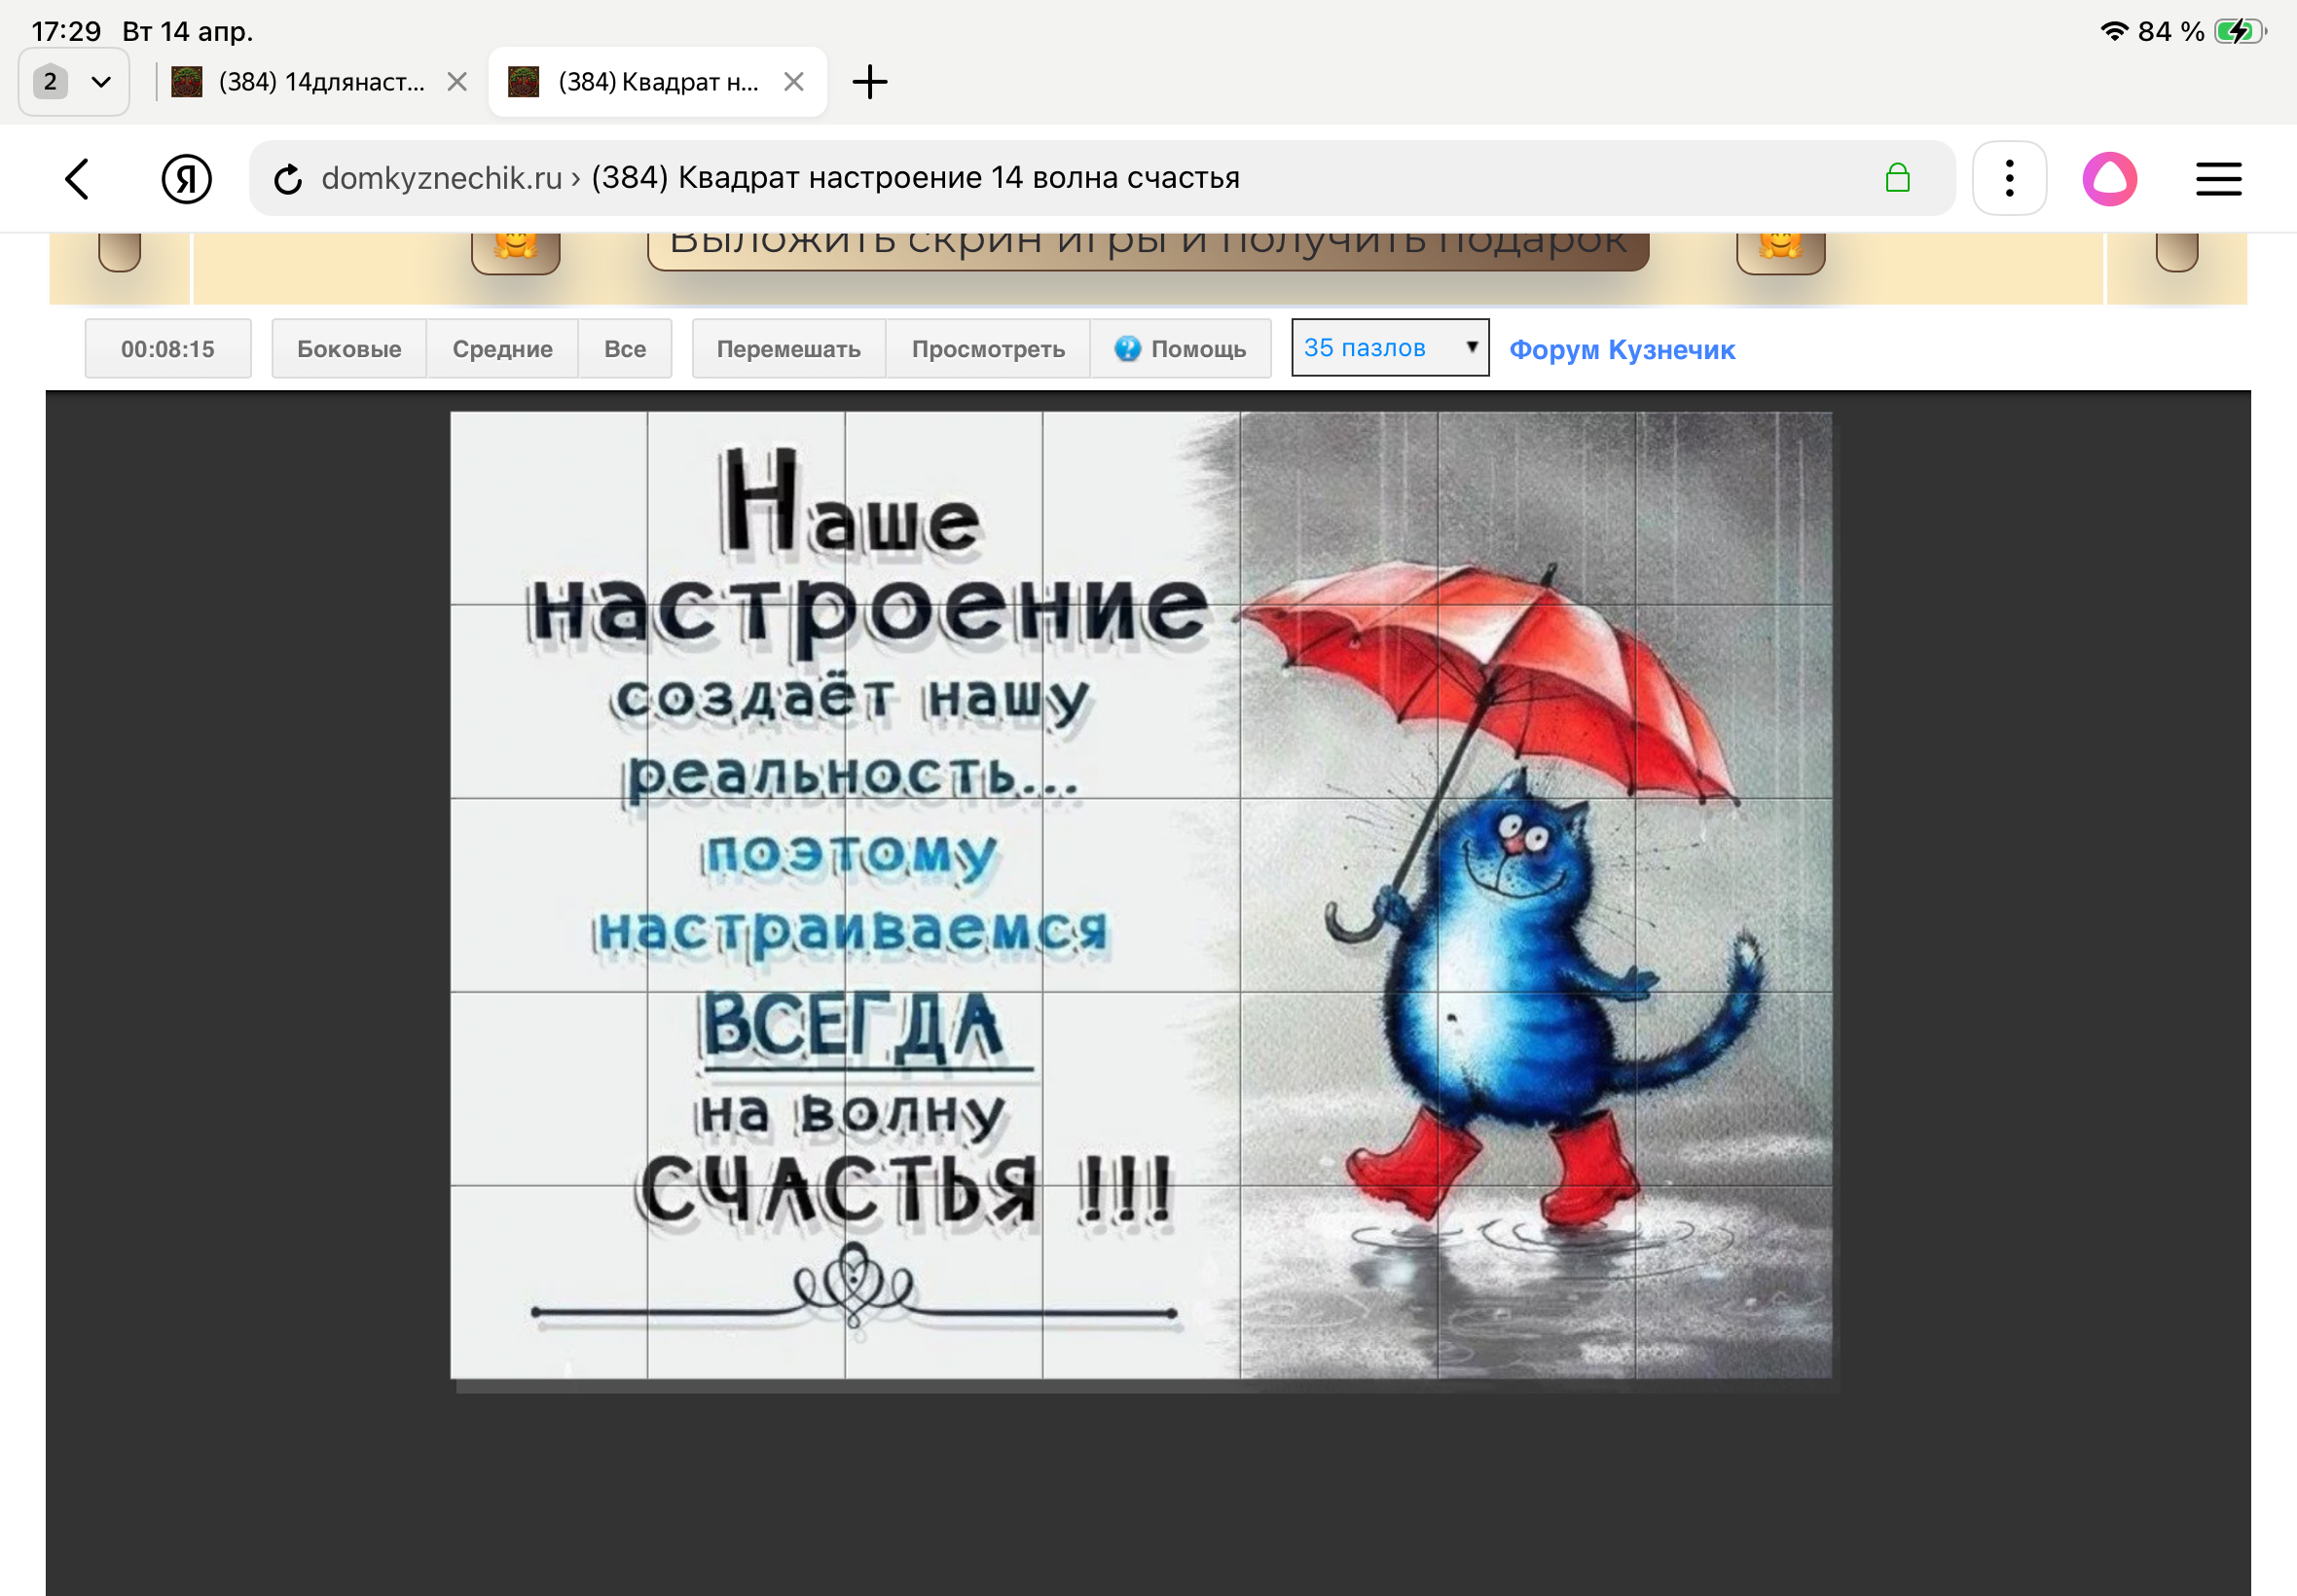Open the three-dot page options menu
2297x1596 pixels.
(2008, 179)
